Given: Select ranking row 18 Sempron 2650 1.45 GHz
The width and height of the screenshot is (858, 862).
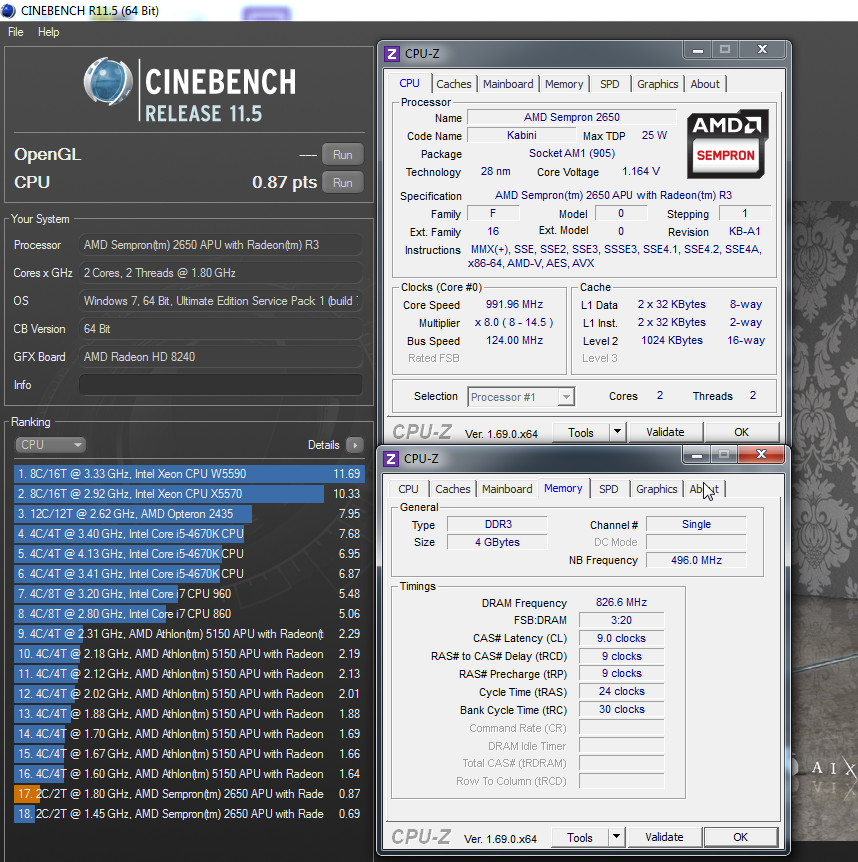Looking at the screenshot, I should coord(189,814).
